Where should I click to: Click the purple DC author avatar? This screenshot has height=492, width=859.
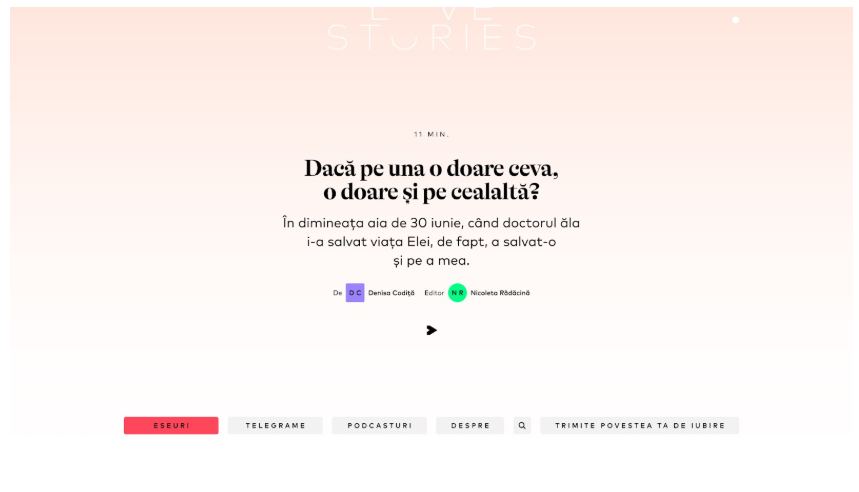coord(355,293)
